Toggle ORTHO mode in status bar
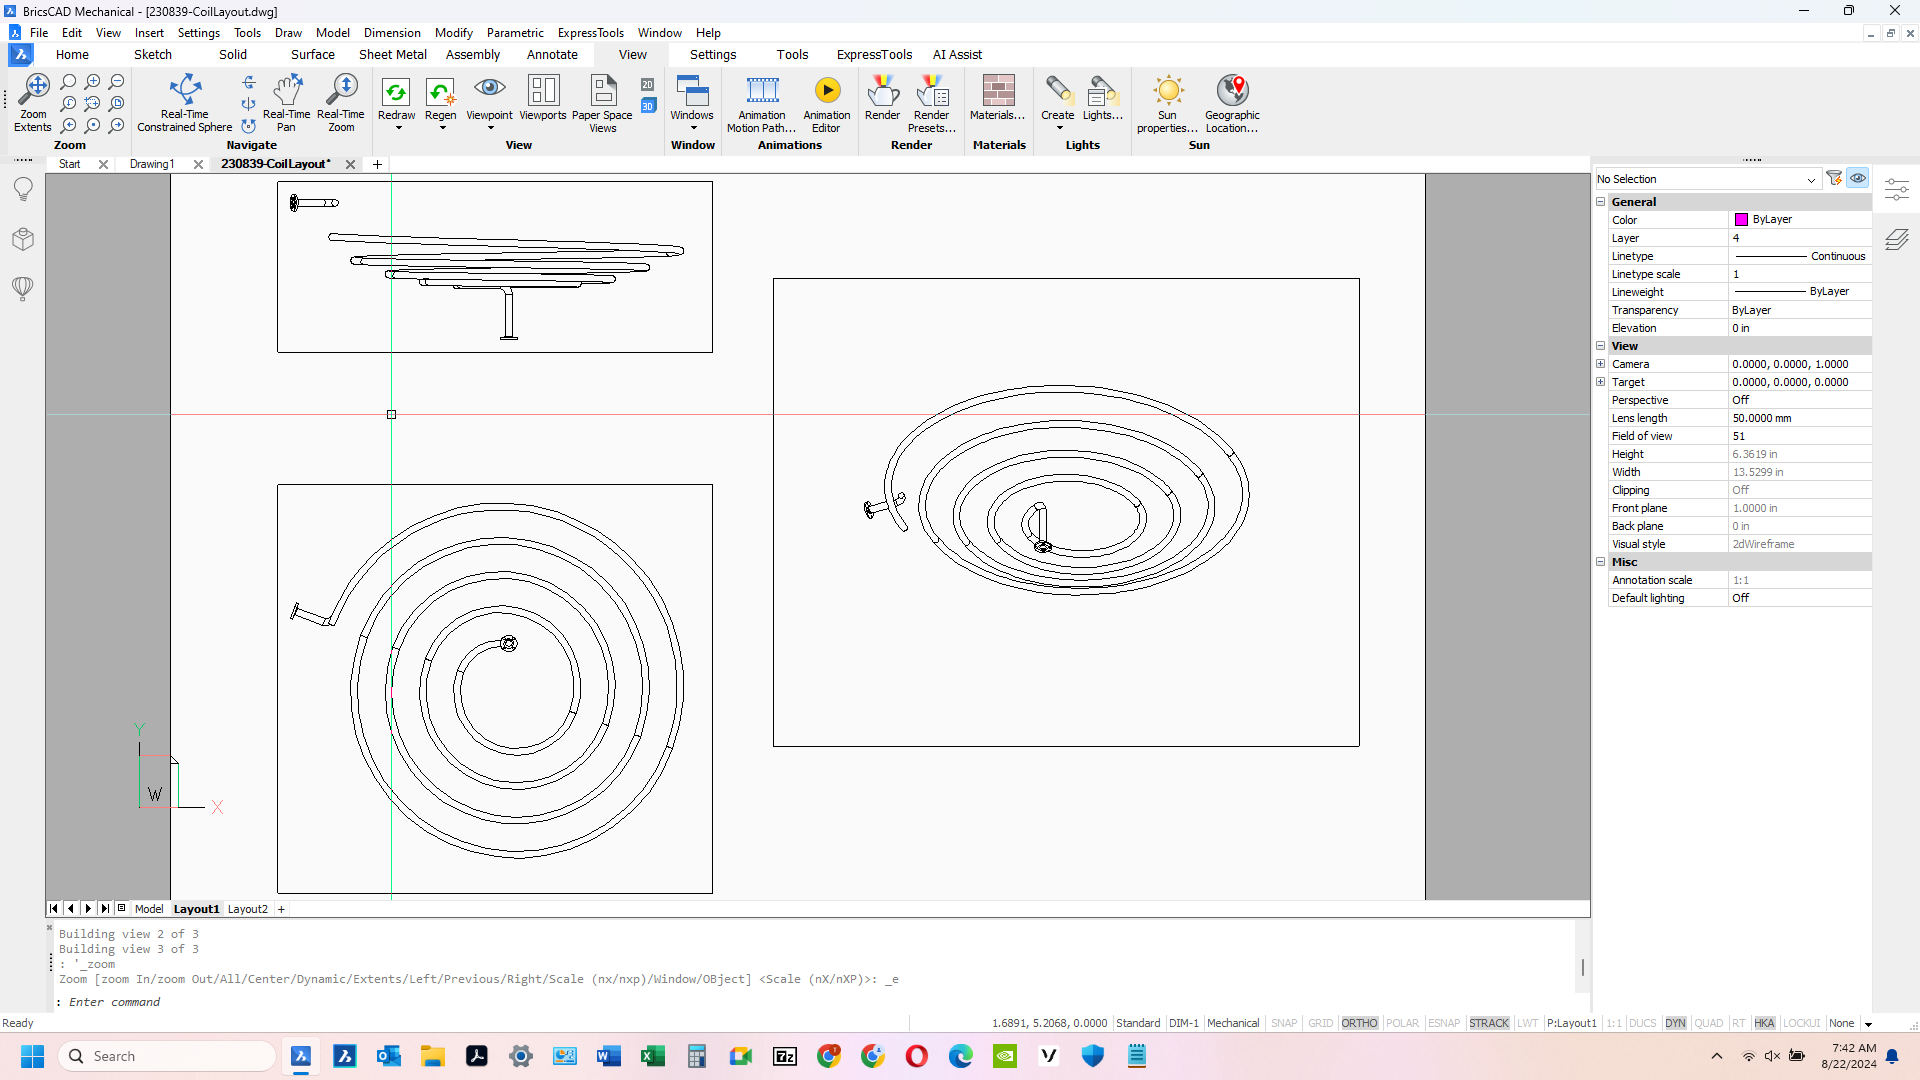The image size is (1920, 1080). coord(1360,1022)
